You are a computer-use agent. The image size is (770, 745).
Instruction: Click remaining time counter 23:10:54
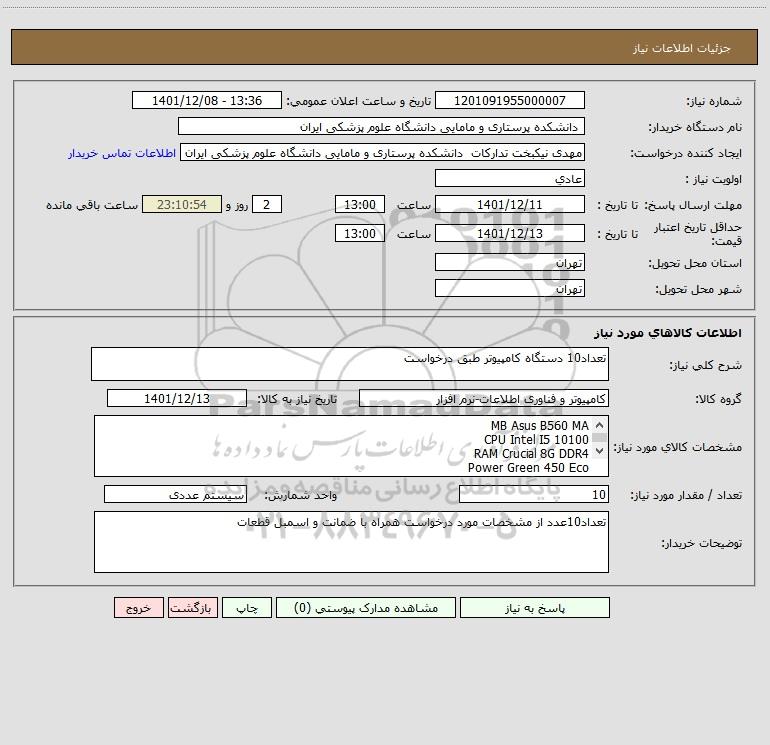pyautogui.click(x=182, y=204)
